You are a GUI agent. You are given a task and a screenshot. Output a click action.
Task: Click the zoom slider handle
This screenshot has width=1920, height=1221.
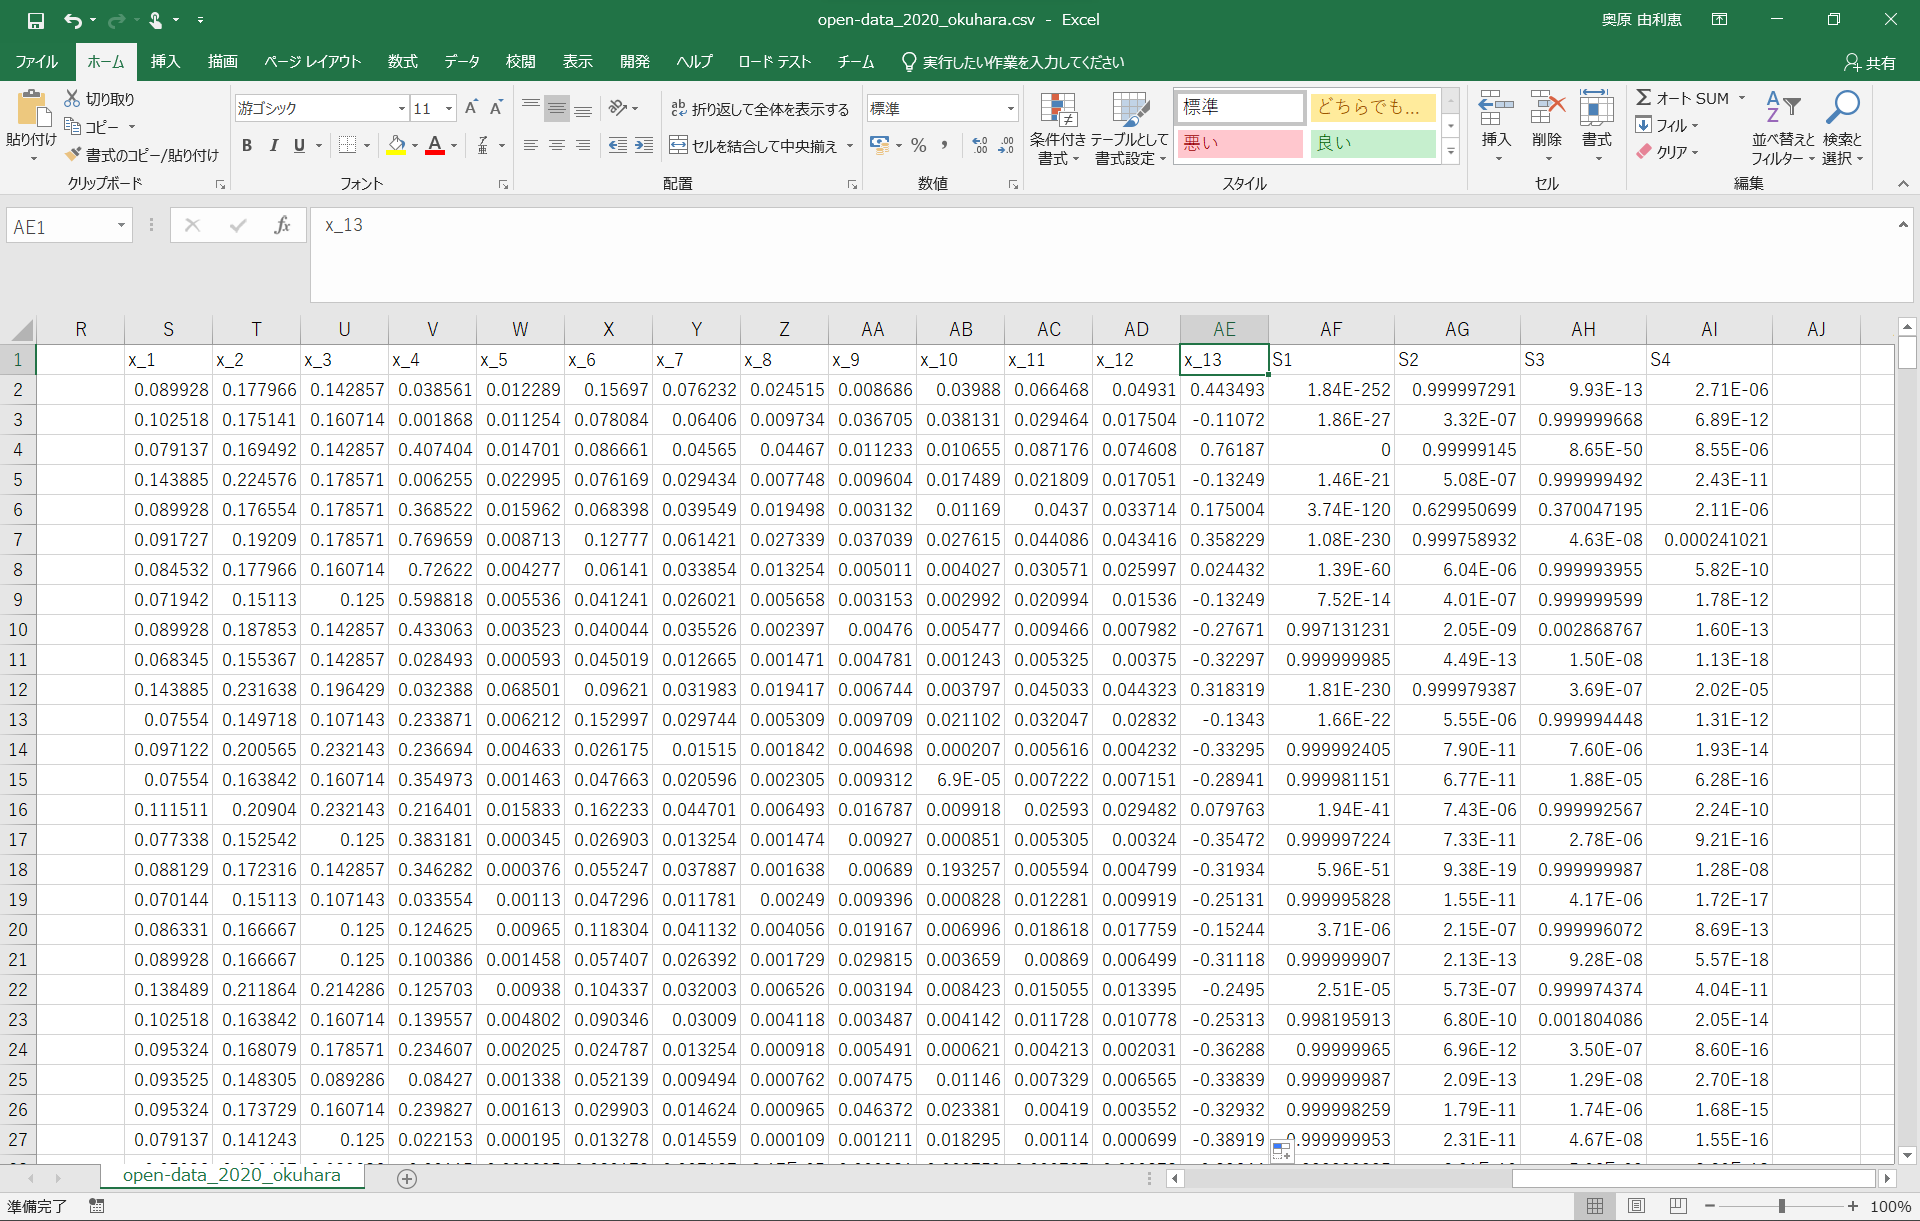1782,1206
